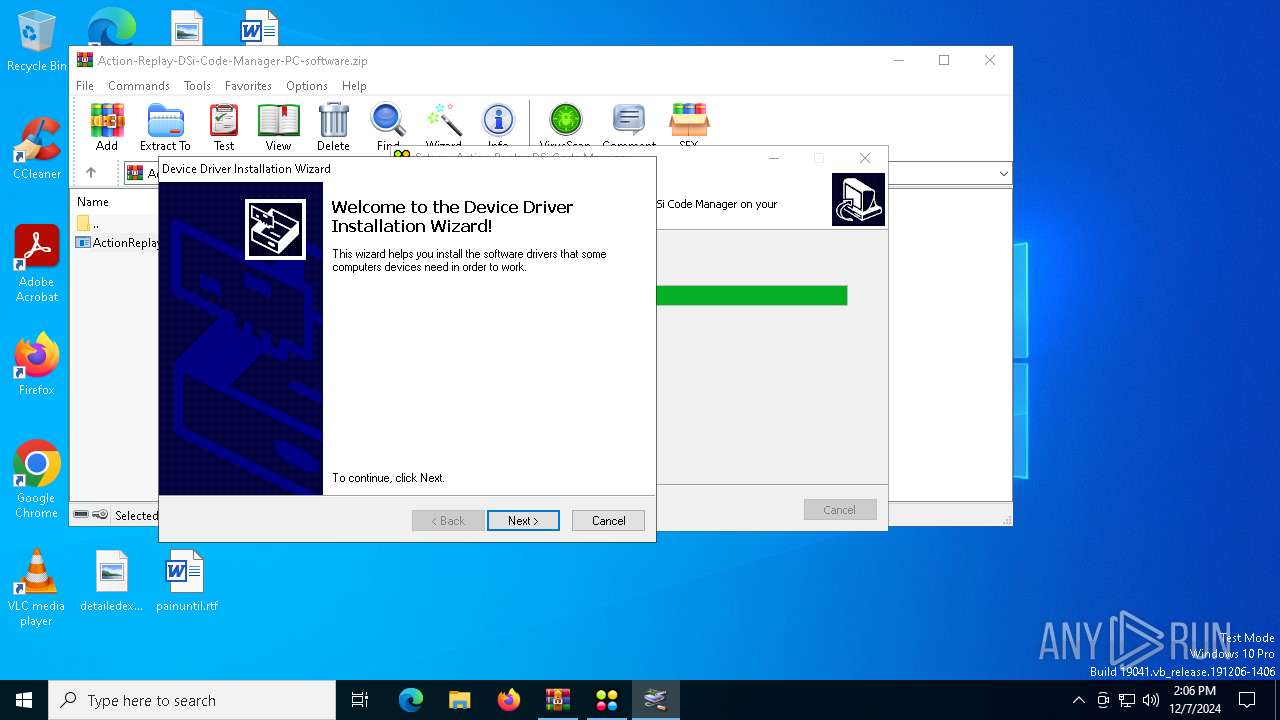Screen dimensions: 1280x720
Task: Open the Comment toolbar icon
Action: coord(629,127)
